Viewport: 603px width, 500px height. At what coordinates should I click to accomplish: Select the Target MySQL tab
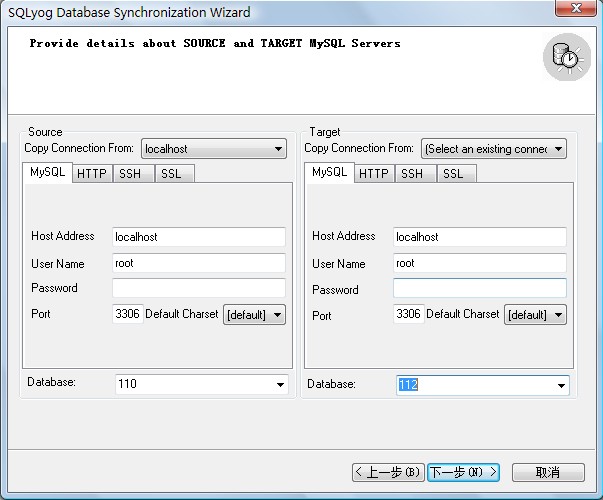[329, 172]
